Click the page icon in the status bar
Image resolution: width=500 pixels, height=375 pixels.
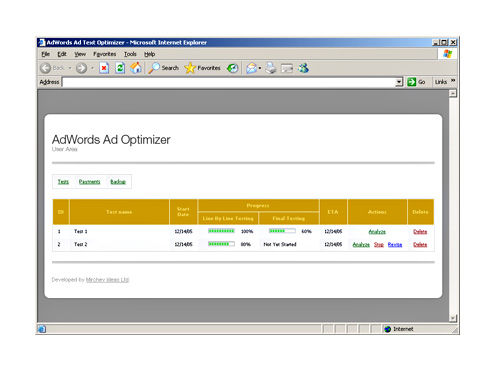42,329
